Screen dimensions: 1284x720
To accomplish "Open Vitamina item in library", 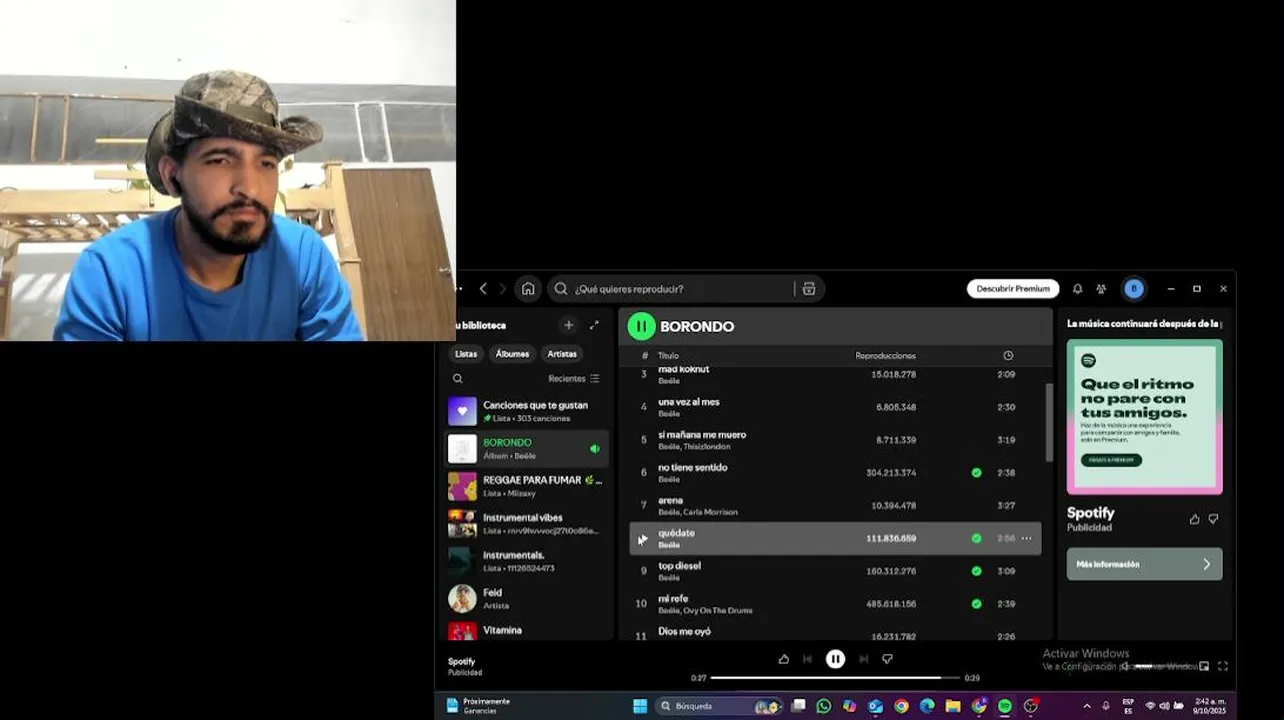I will (x=527, y=630).
